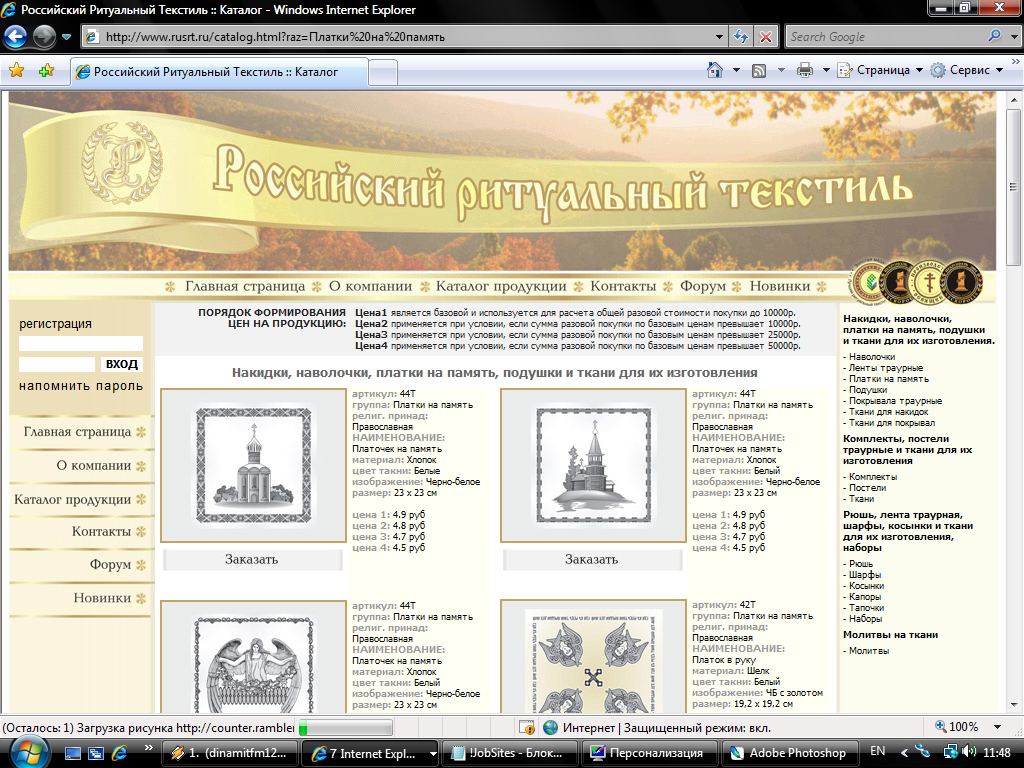Click the Print icon in the browser toolbar

pyautogui.click(x=805, y=70)
